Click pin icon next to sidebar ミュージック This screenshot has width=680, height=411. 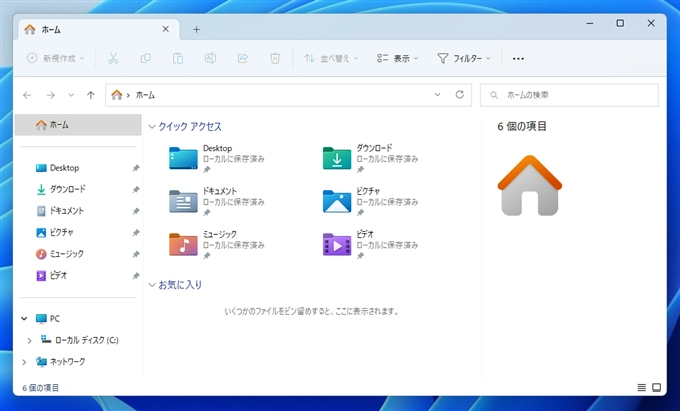pyautogui.click(x=136, y=254)
